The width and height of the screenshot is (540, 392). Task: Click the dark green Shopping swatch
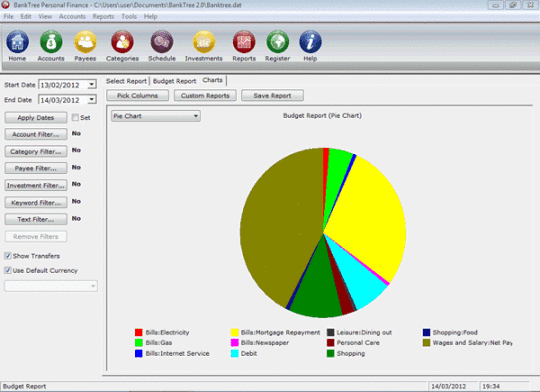coord(331,353)
